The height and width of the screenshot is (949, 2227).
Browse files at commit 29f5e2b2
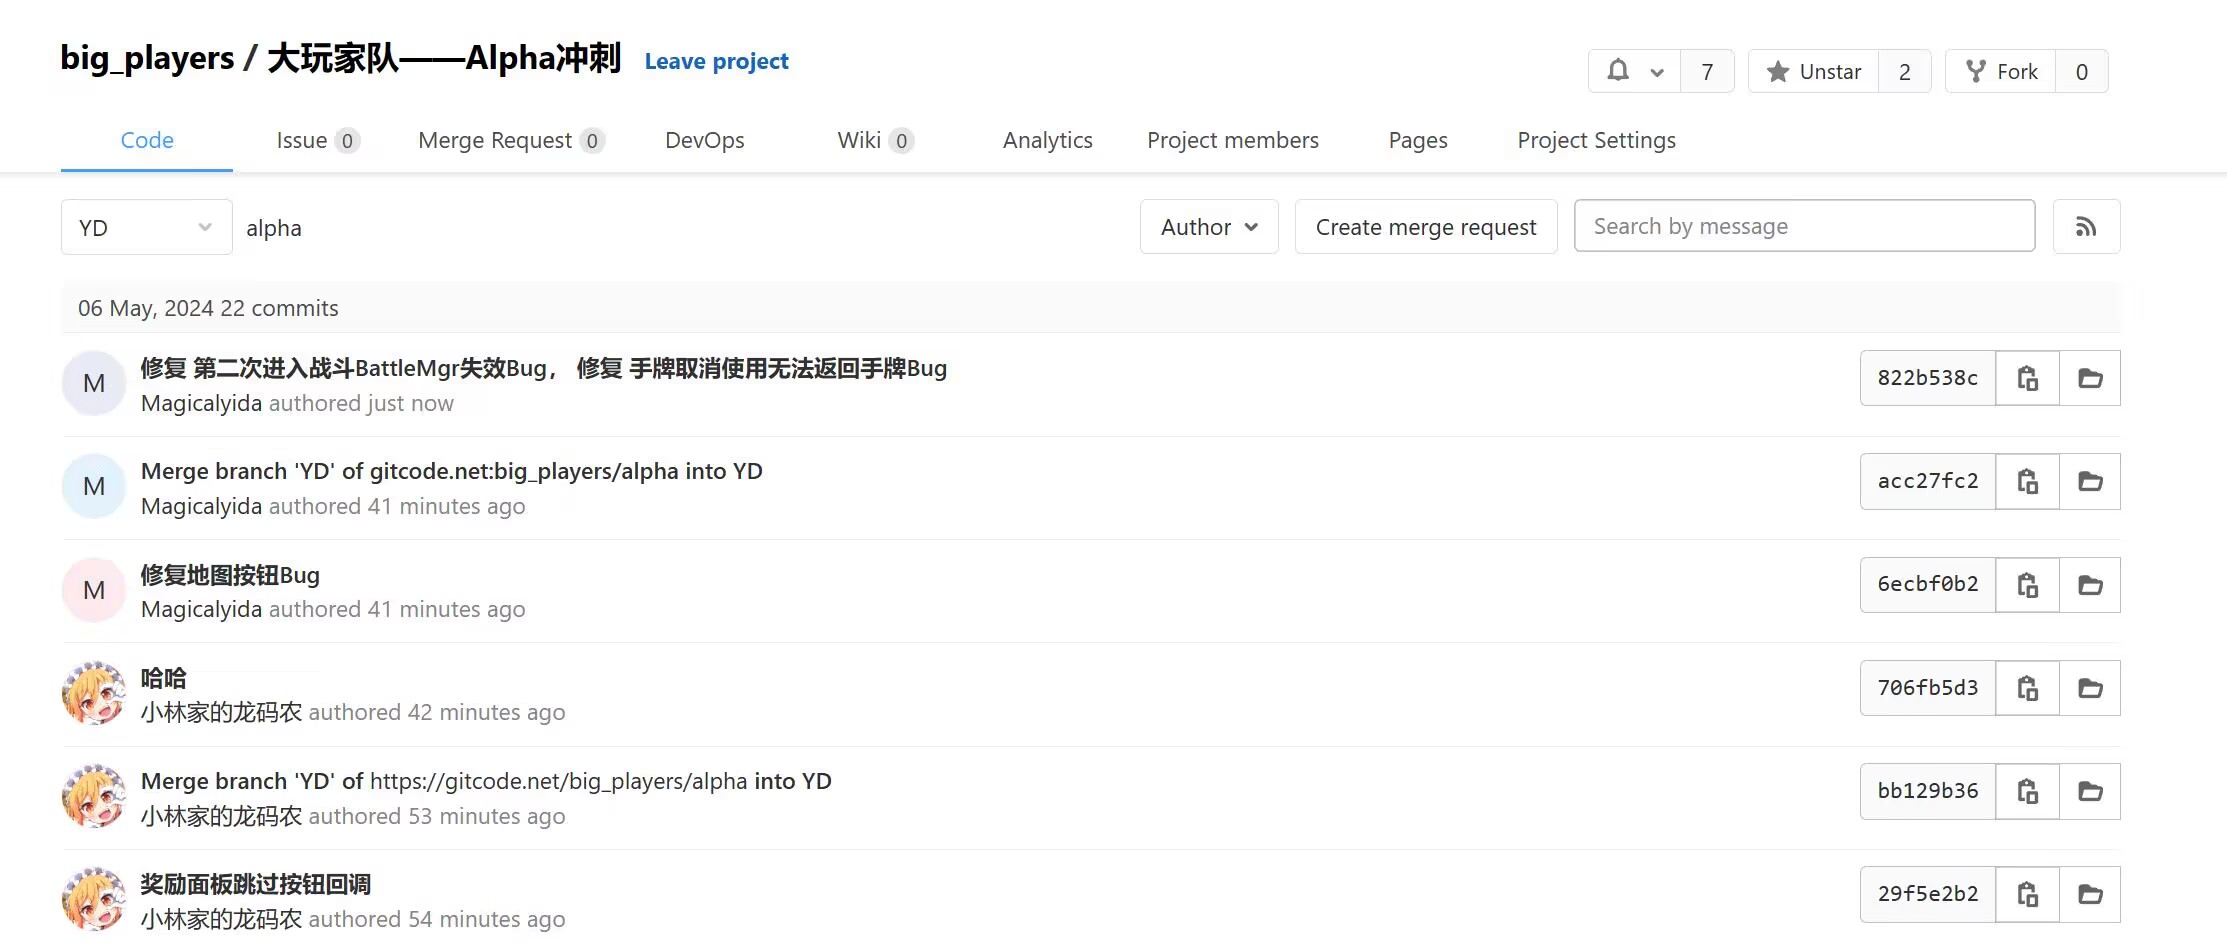click(2090, 894)
